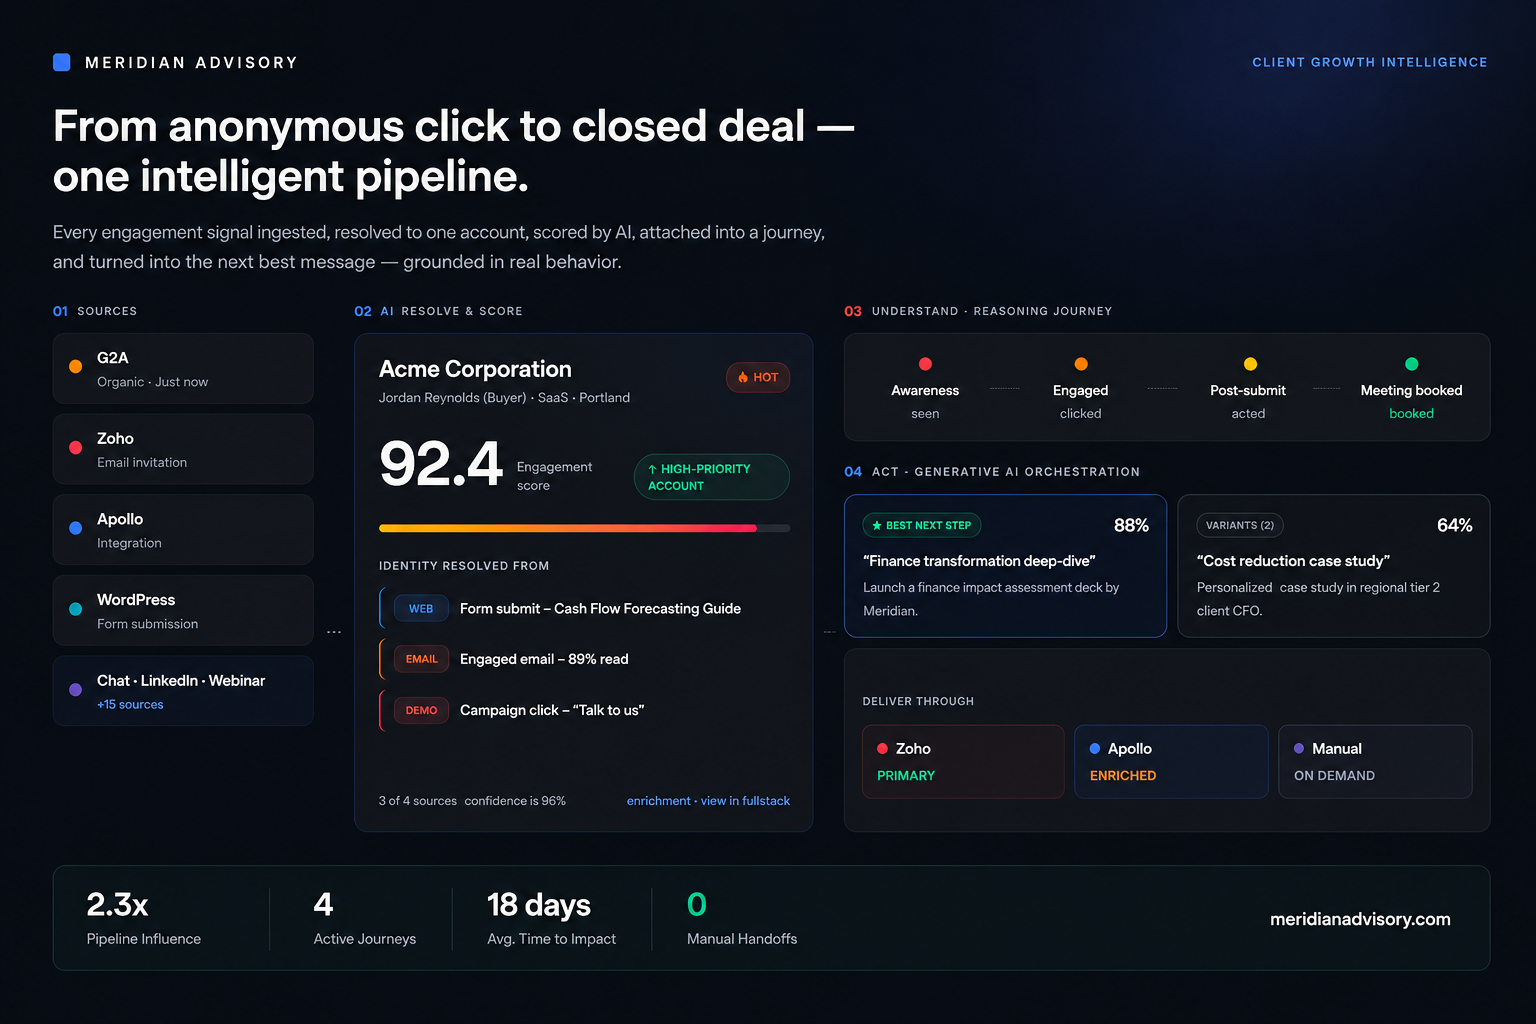Click the purple dot beside Chat LinkedIn Webinar
This screenshot has height=1024, width=1536.
click(x=75, y=690)
